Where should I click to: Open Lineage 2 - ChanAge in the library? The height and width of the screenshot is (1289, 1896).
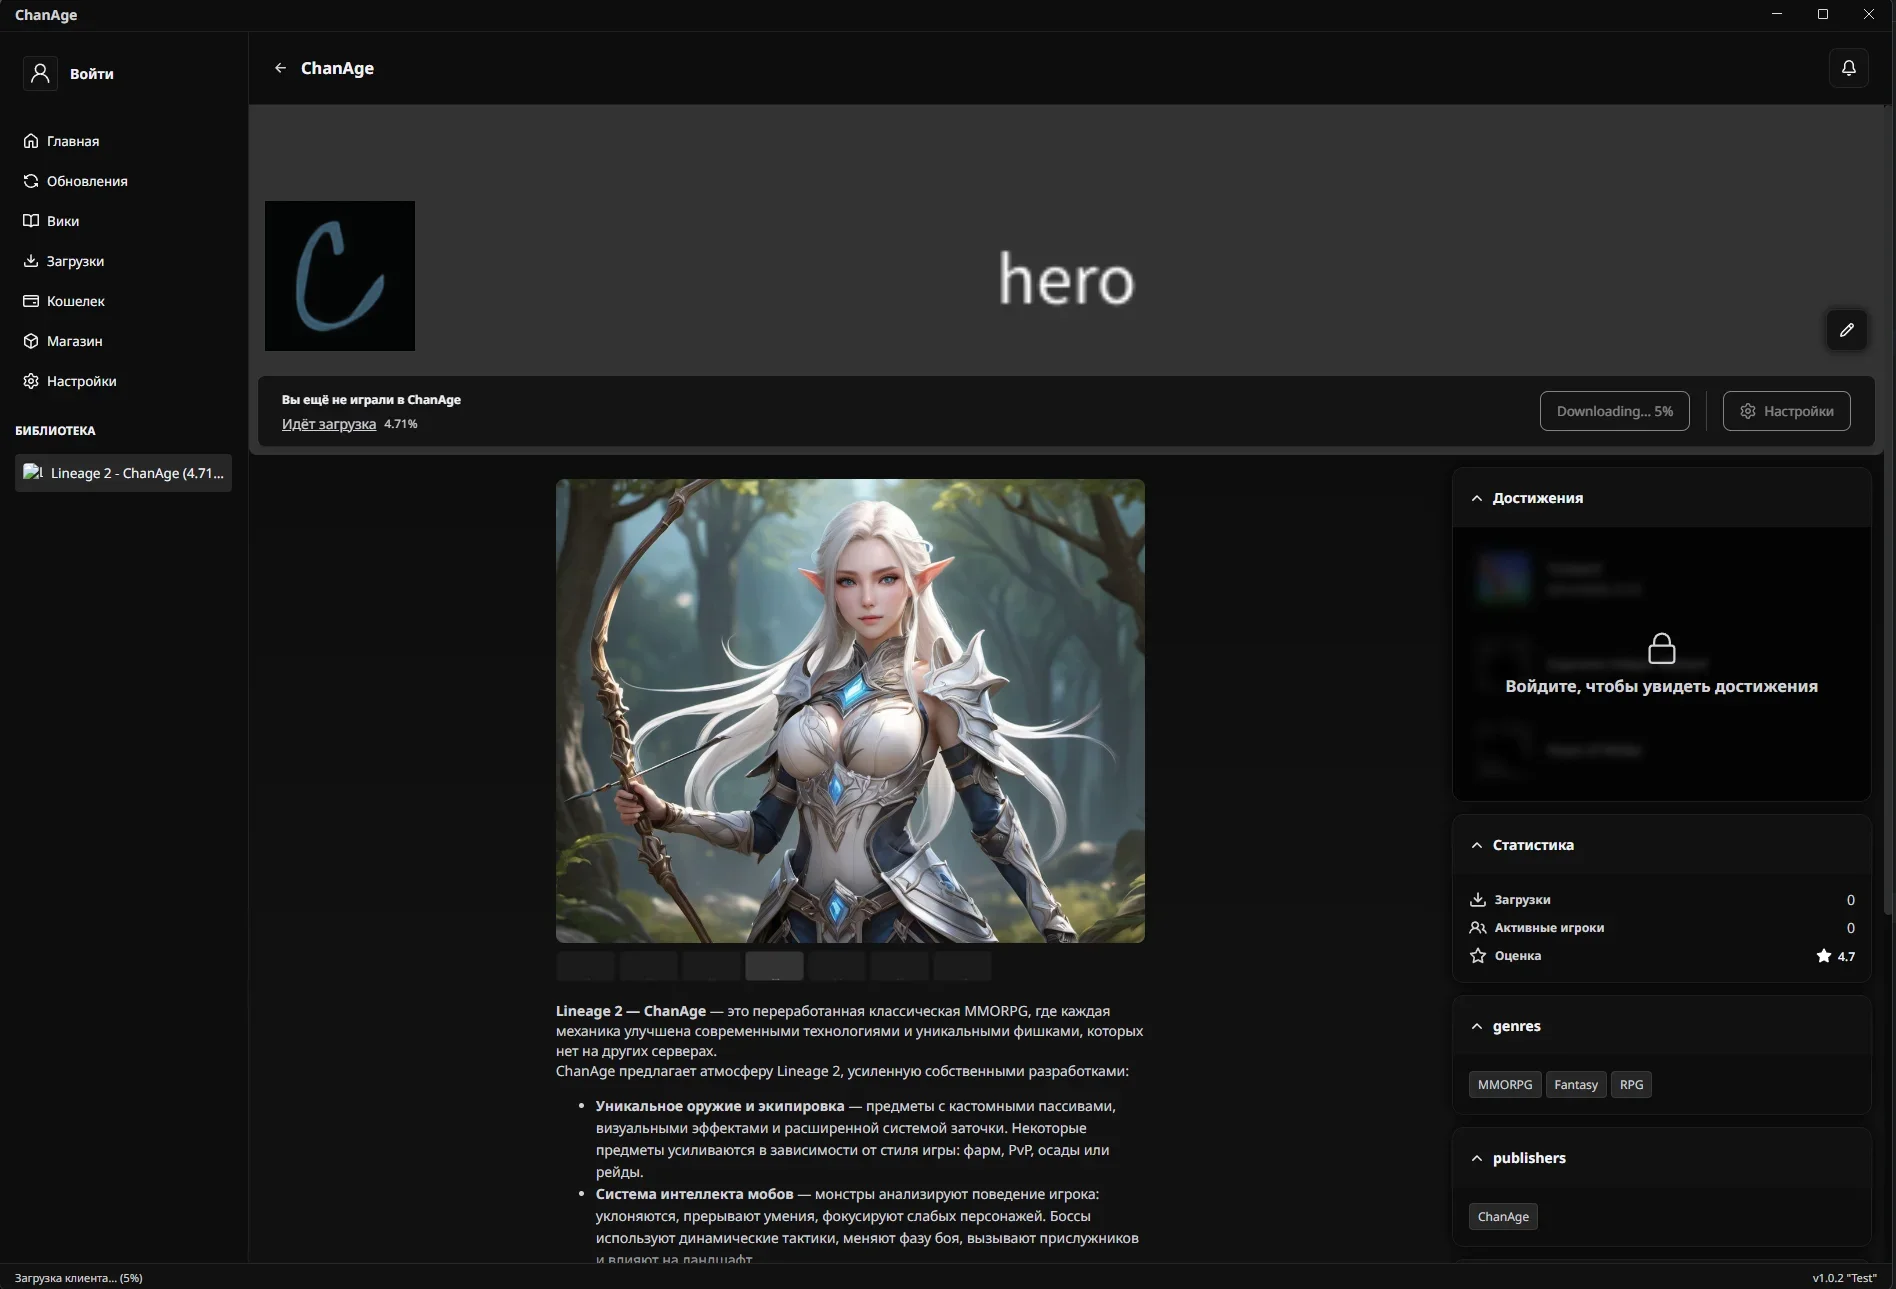pos(124,473)
